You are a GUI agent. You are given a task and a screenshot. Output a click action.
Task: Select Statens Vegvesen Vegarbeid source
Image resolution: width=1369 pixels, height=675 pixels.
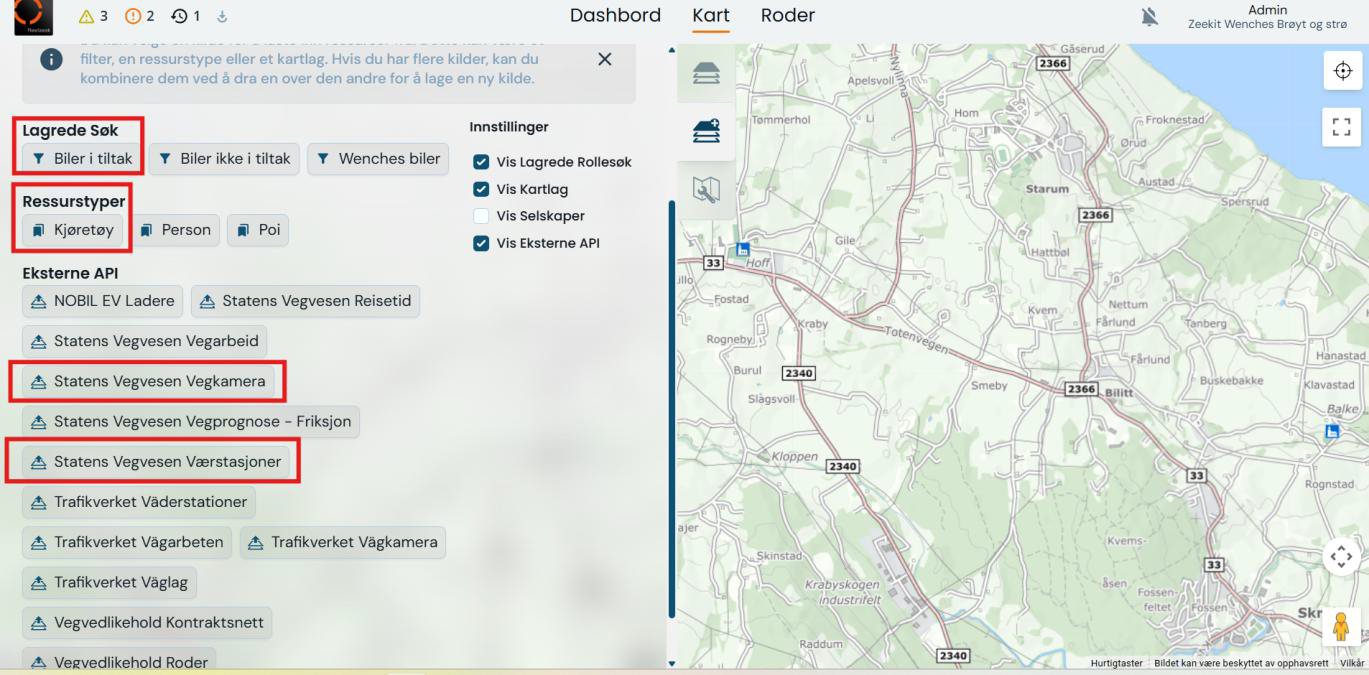point(145,341)
